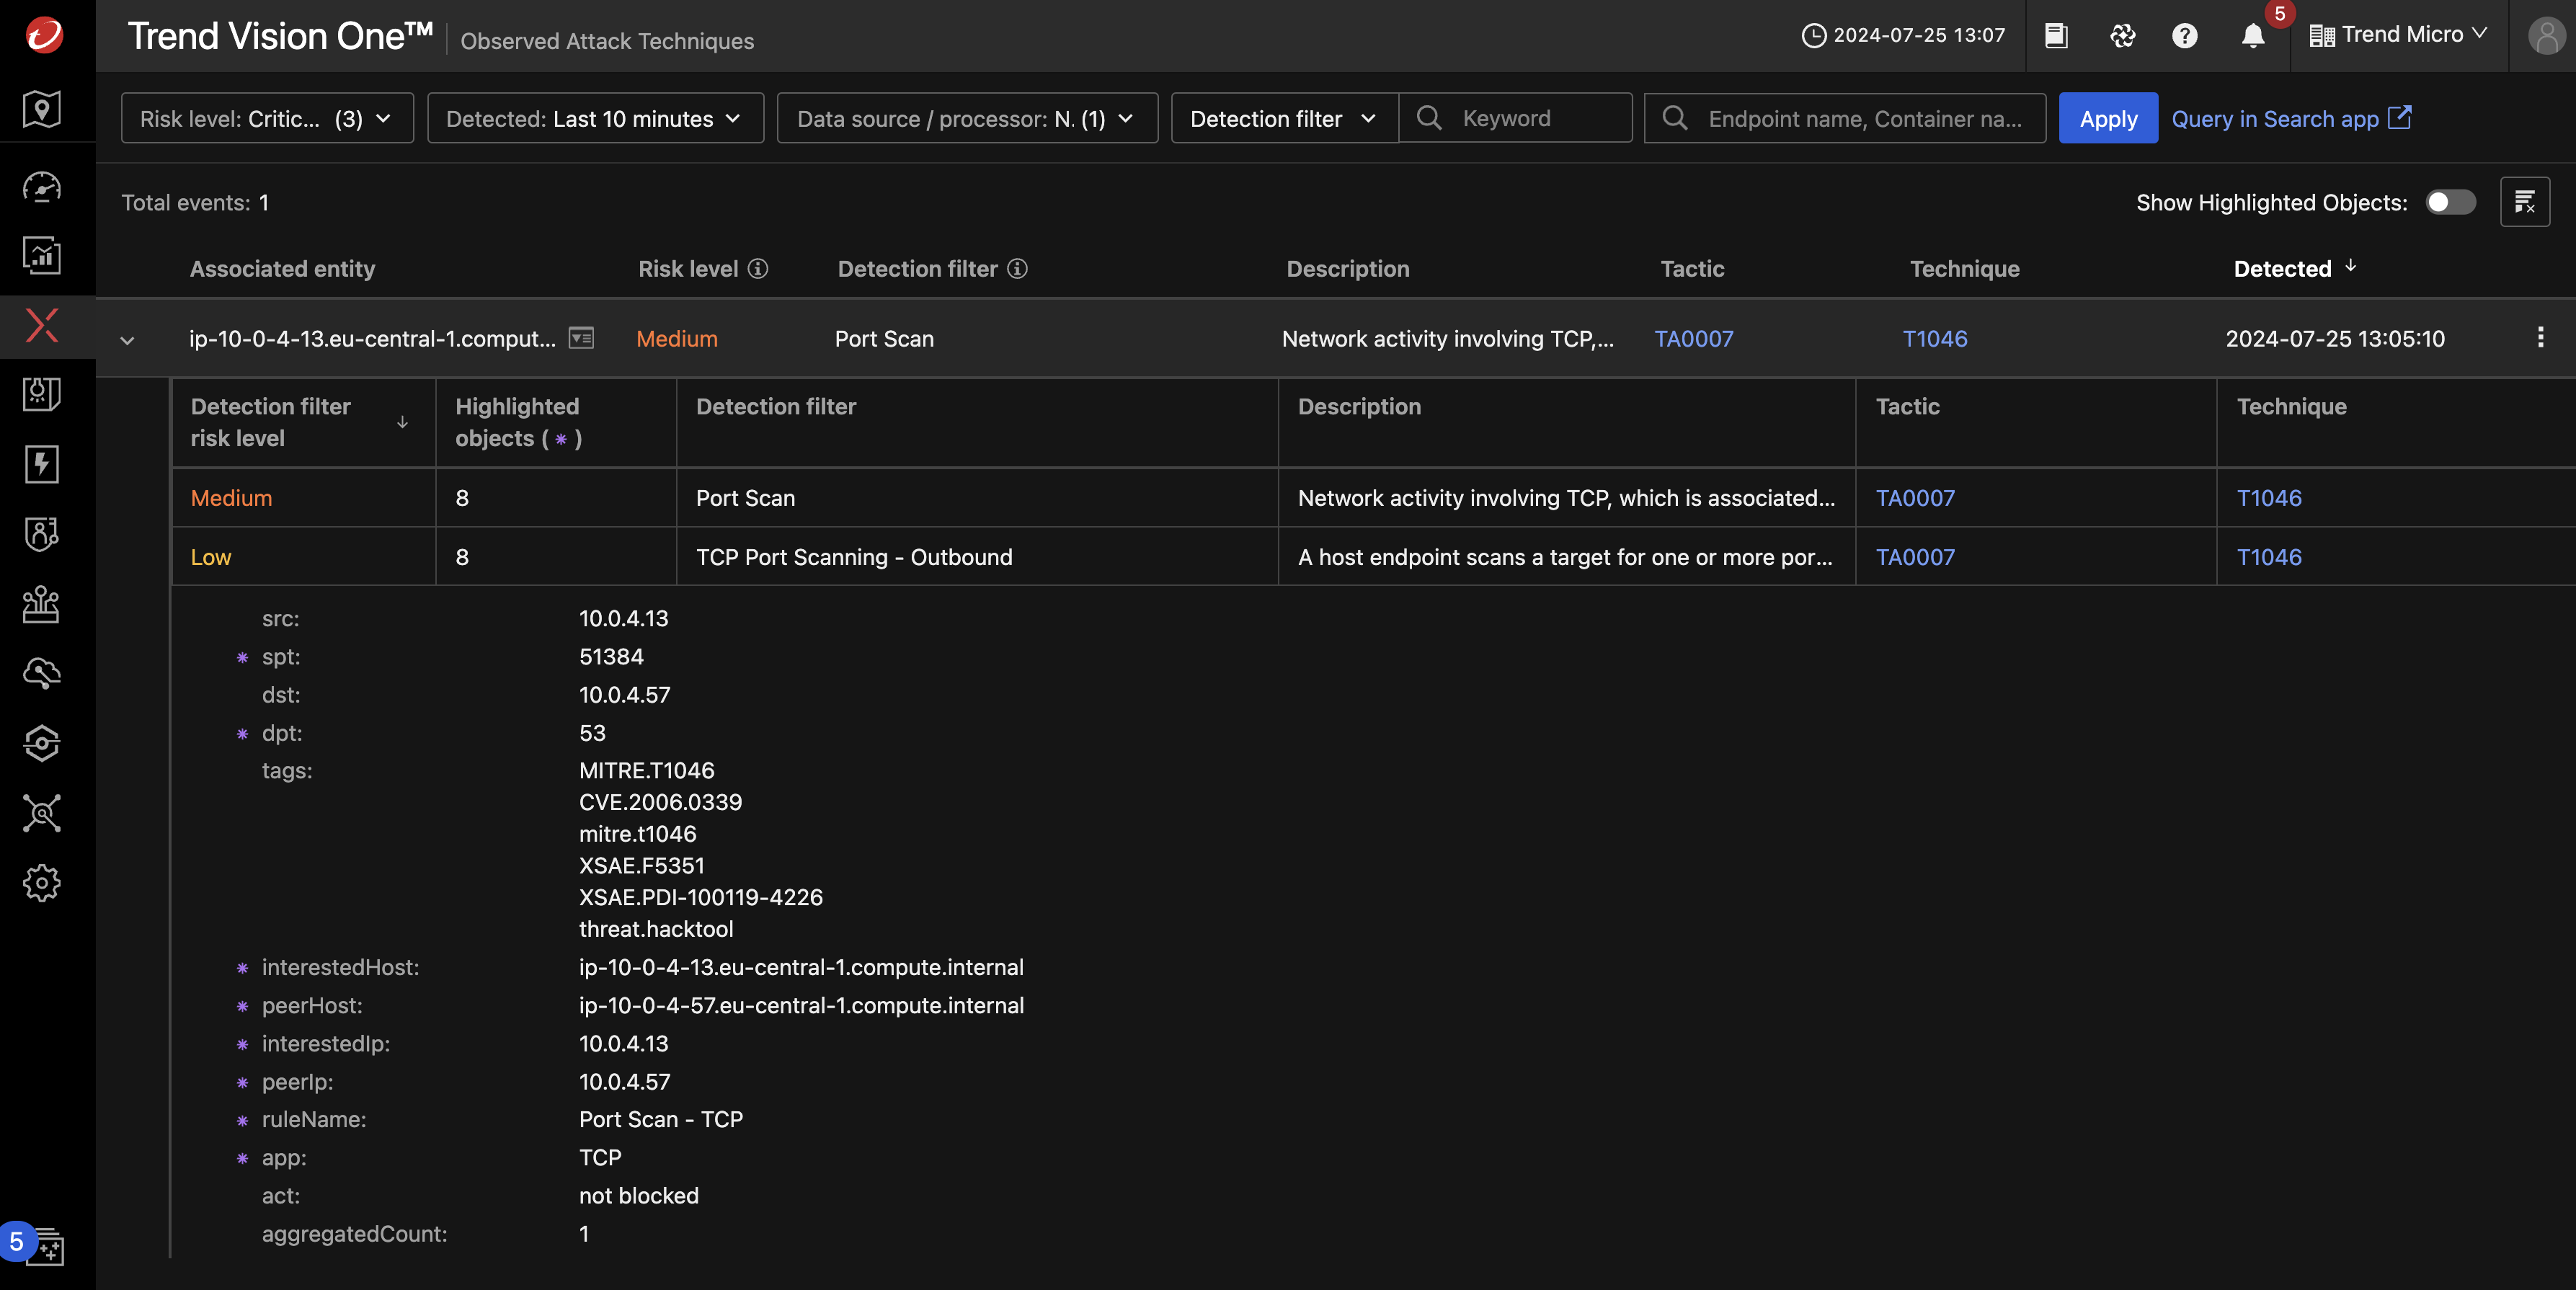Toggle Show Highlighted Objects switch
This screenshot has width=2576, height=1290.
[x=2450, y=202]
